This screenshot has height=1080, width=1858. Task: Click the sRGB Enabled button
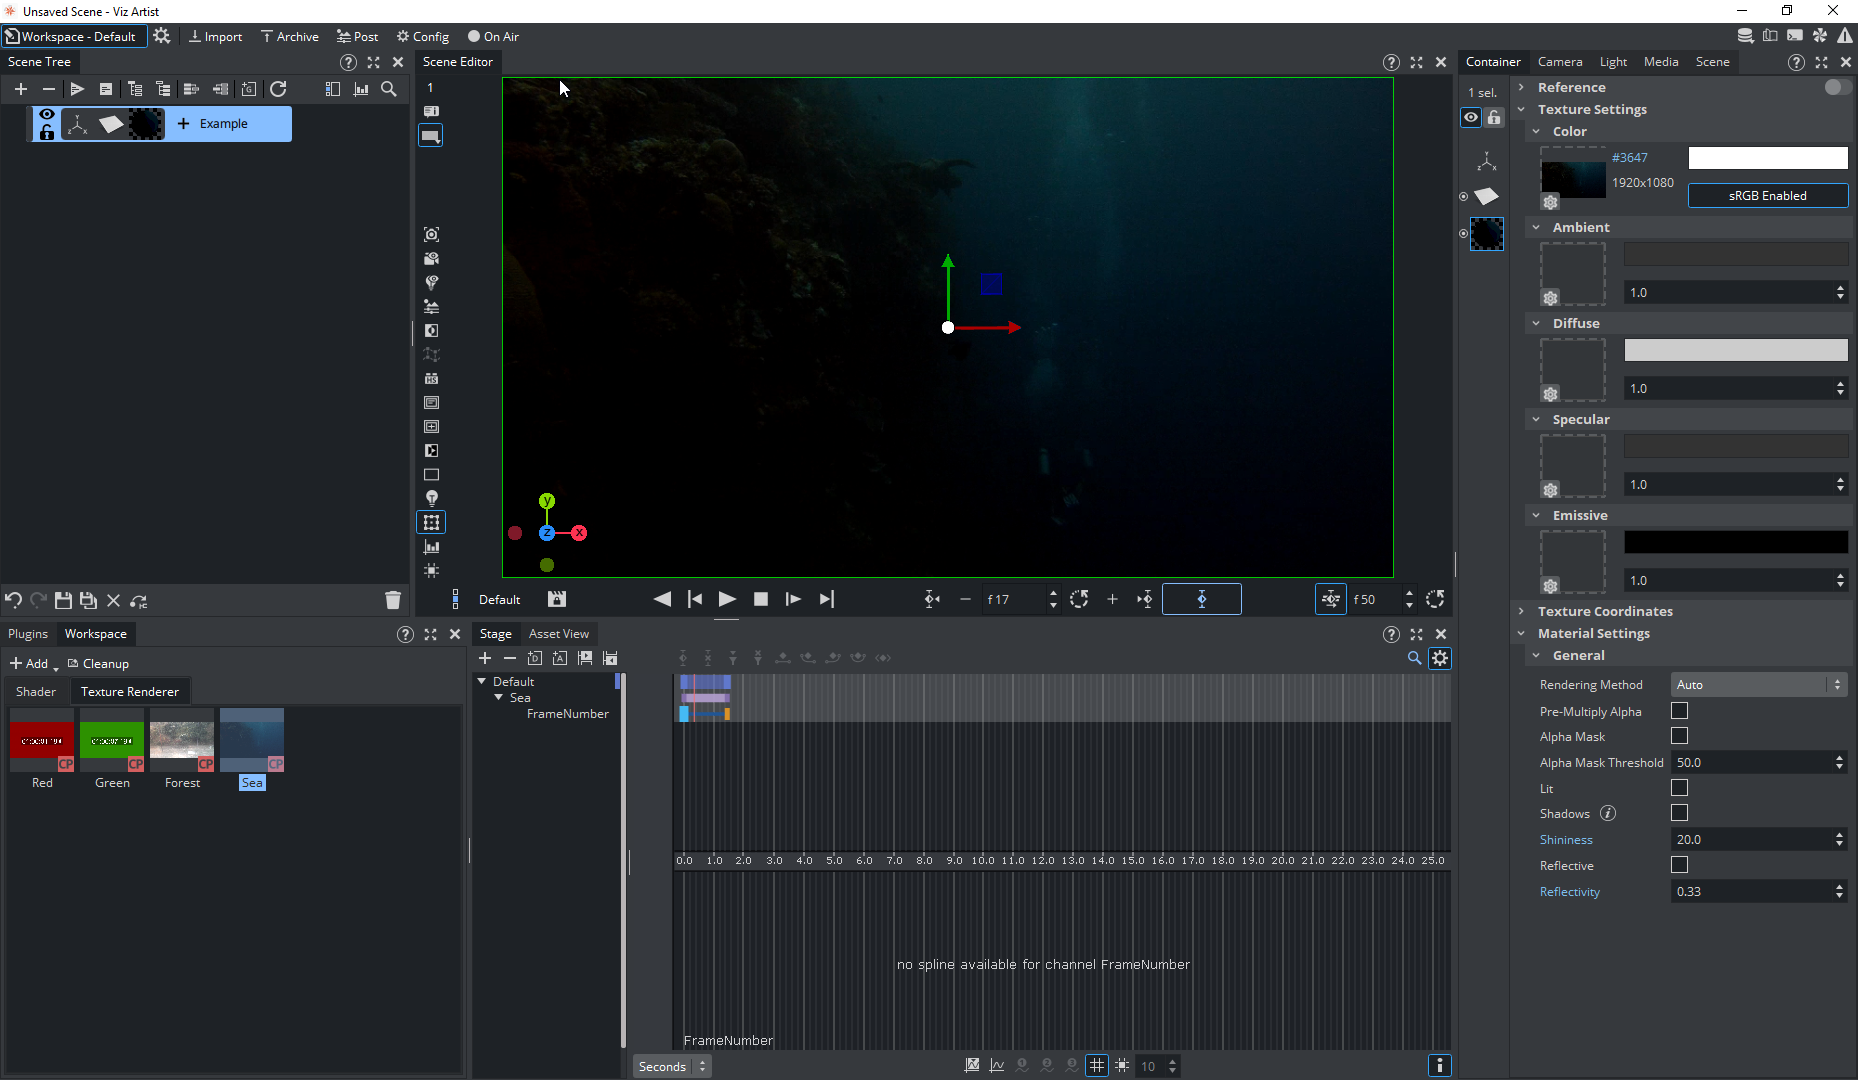point(1767,196)
